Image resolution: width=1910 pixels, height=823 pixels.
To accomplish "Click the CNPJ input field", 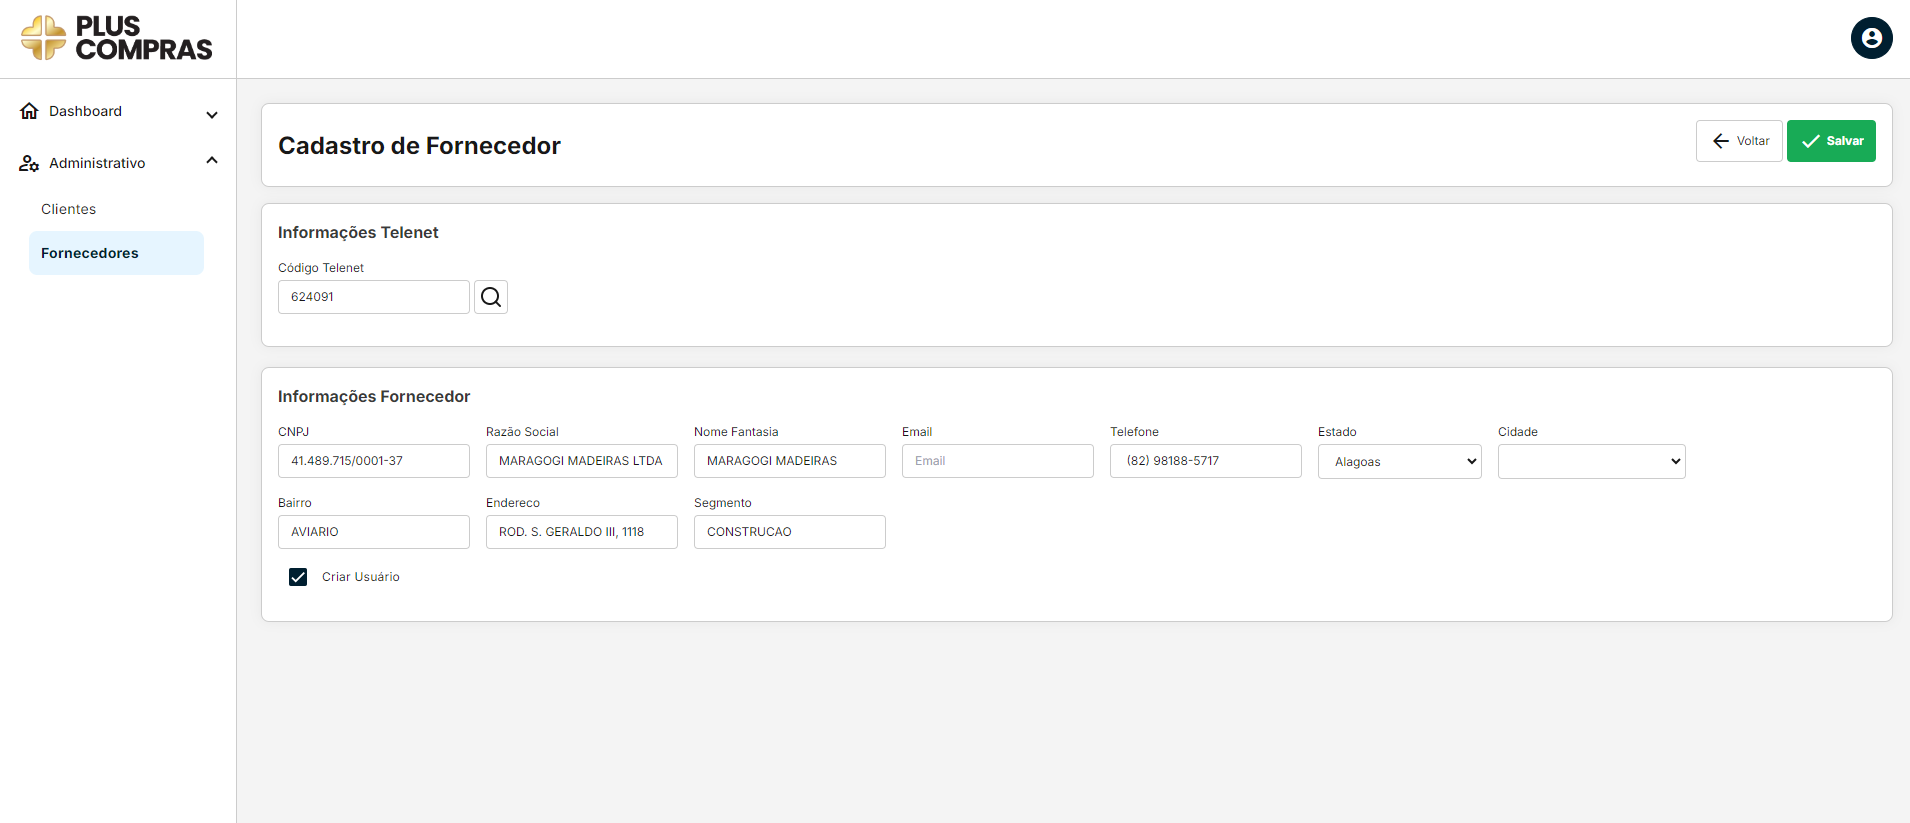I will 374,461.
